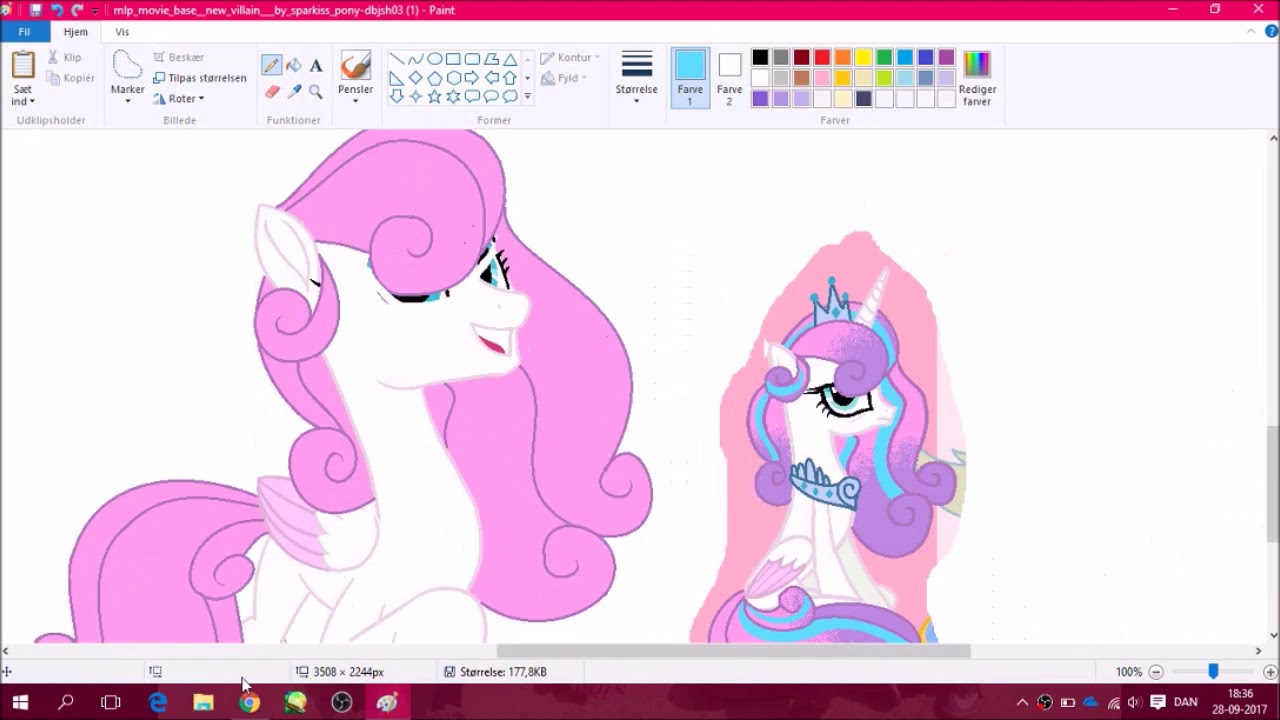Select the Magnifier tool
The height and width of the screenshot is (720, 1280).
click(316, 91)
